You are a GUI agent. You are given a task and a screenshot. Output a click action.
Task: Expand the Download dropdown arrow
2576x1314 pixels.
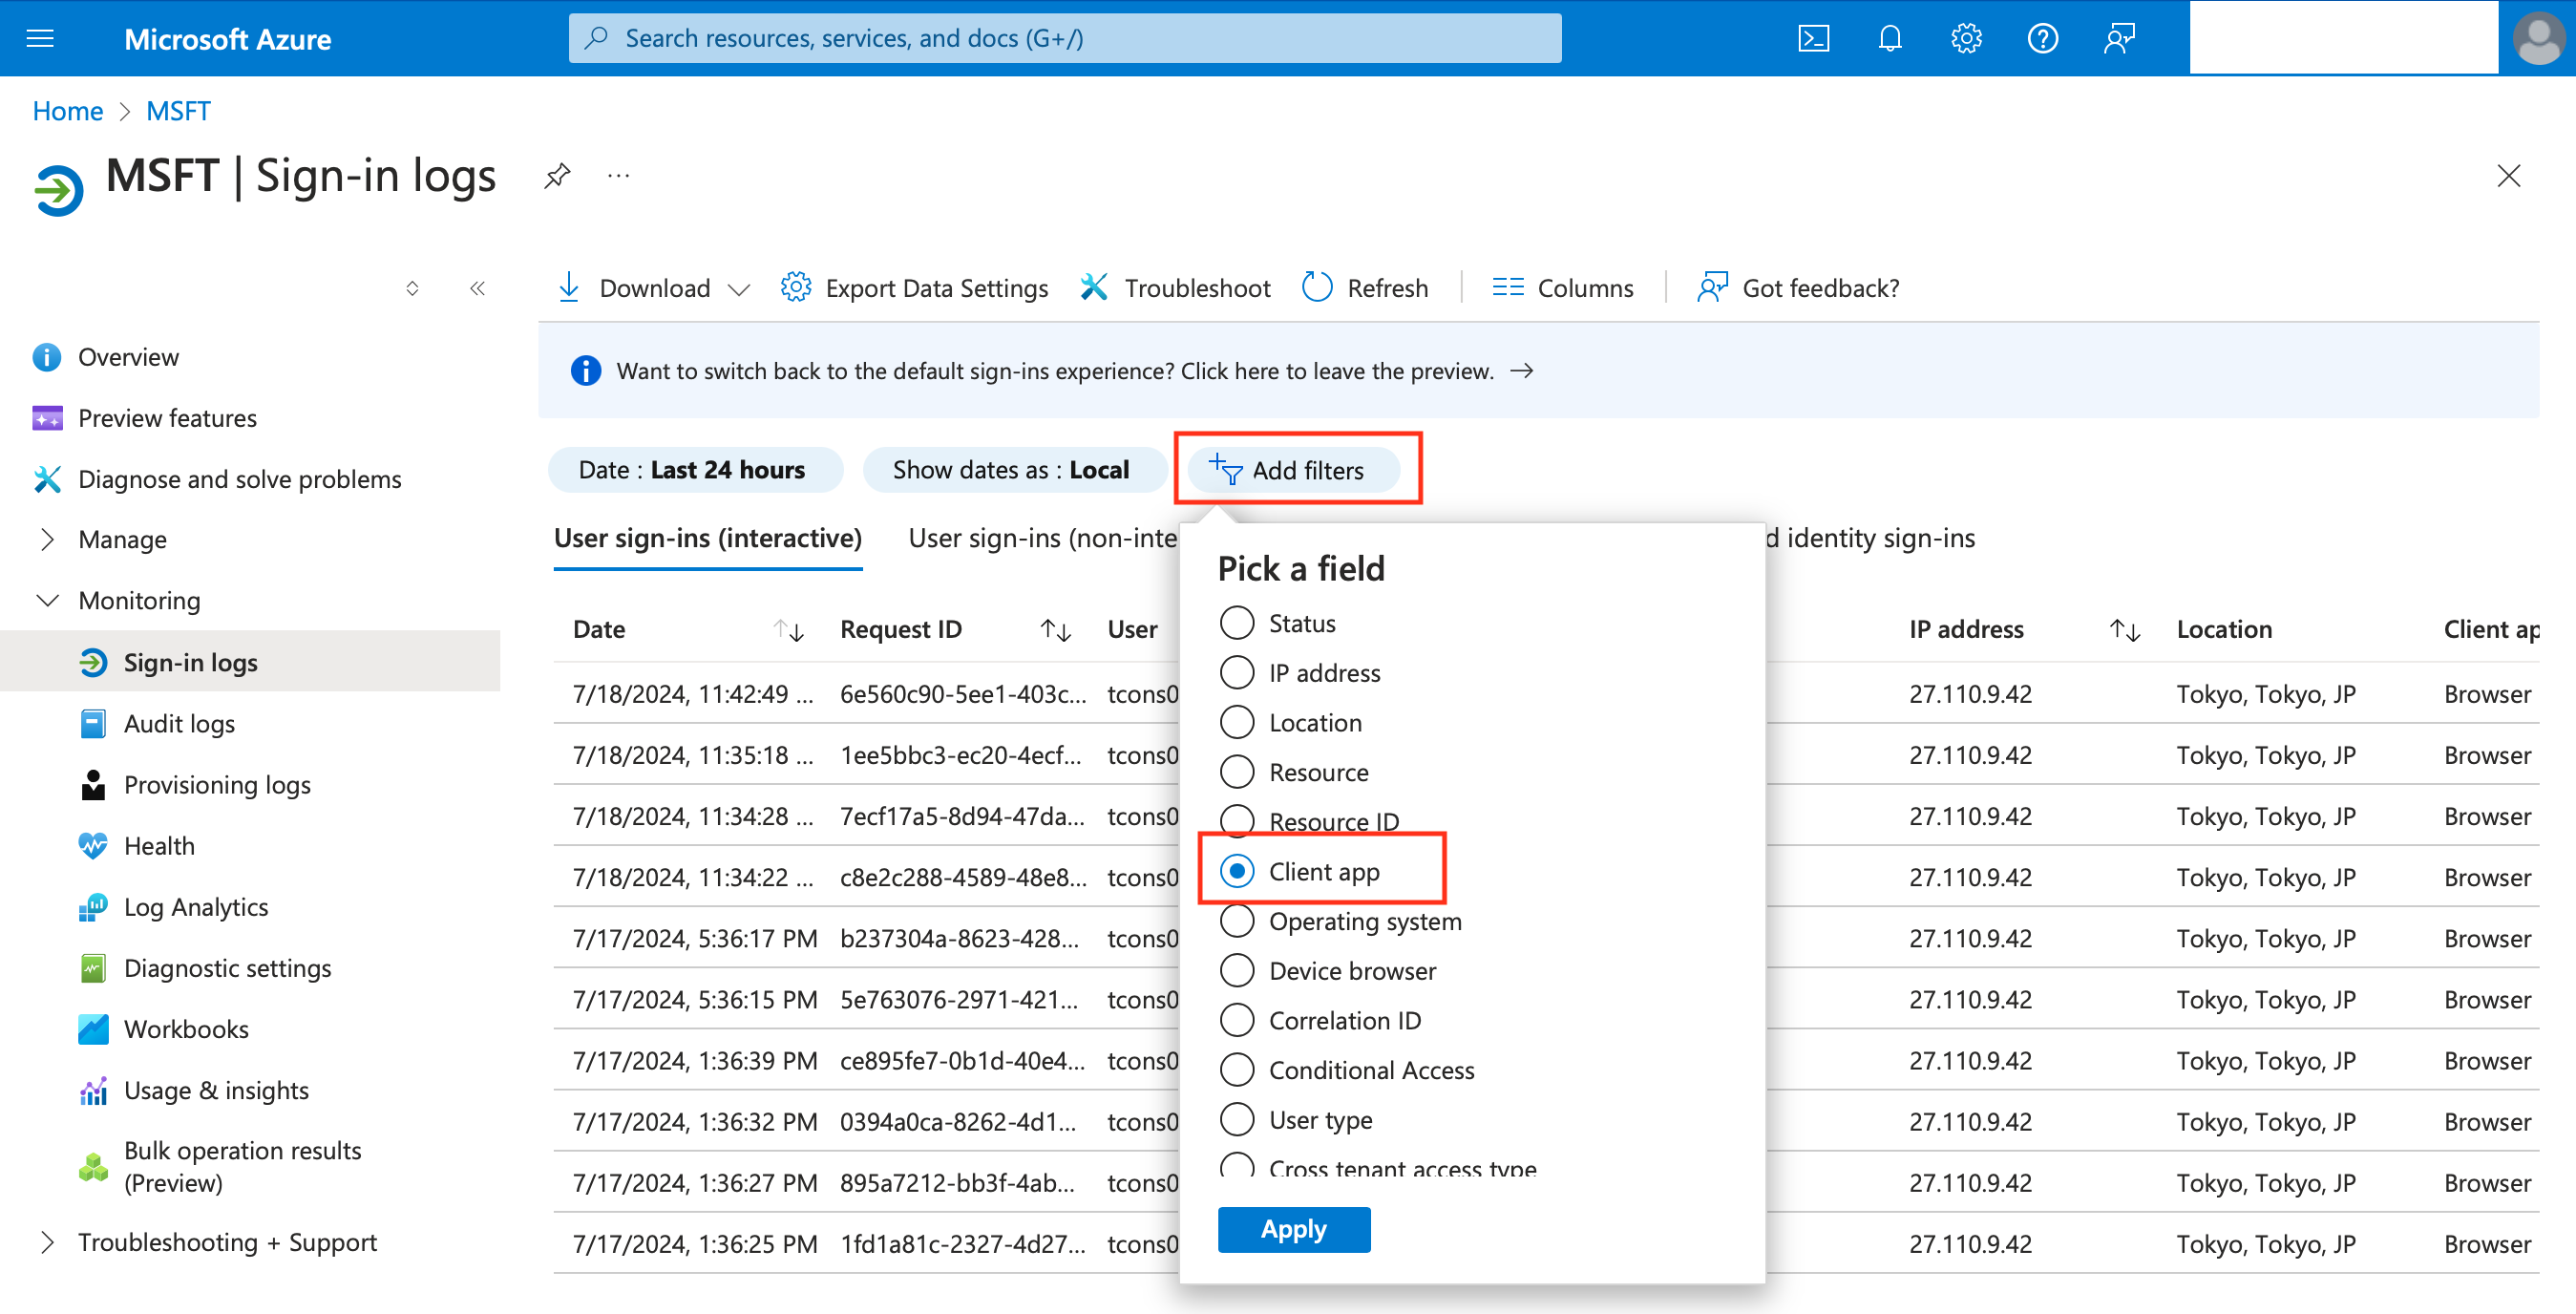point(739,289)
